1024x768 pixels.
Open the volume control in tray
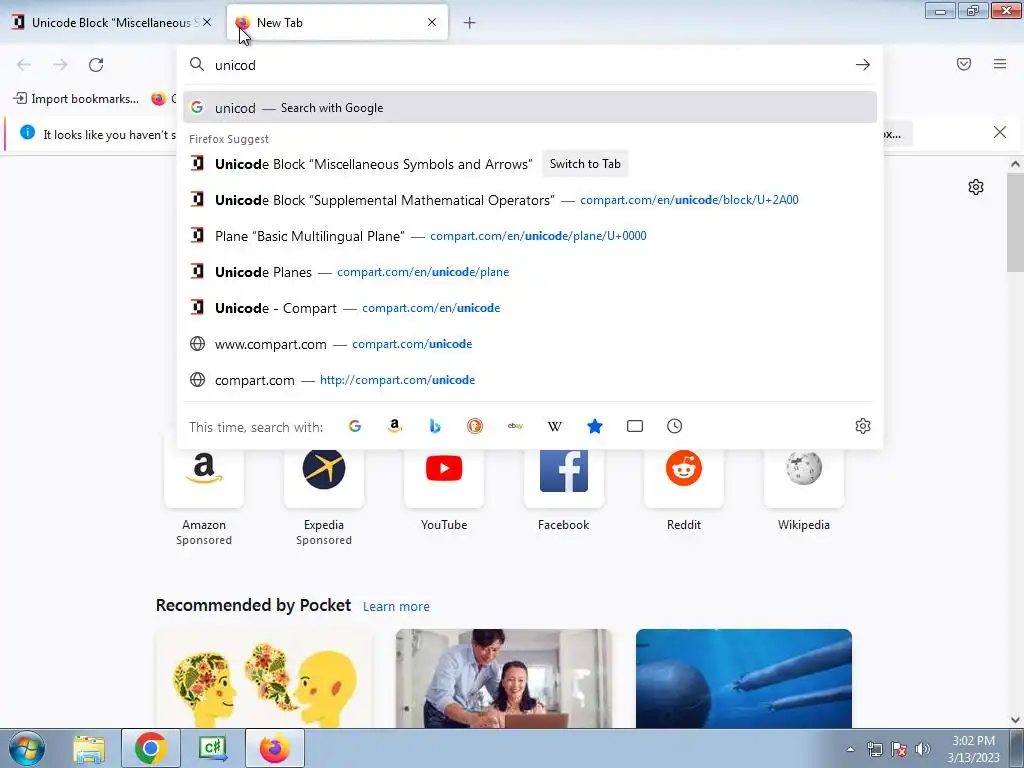pyautogui.click(x=922, y=749)
